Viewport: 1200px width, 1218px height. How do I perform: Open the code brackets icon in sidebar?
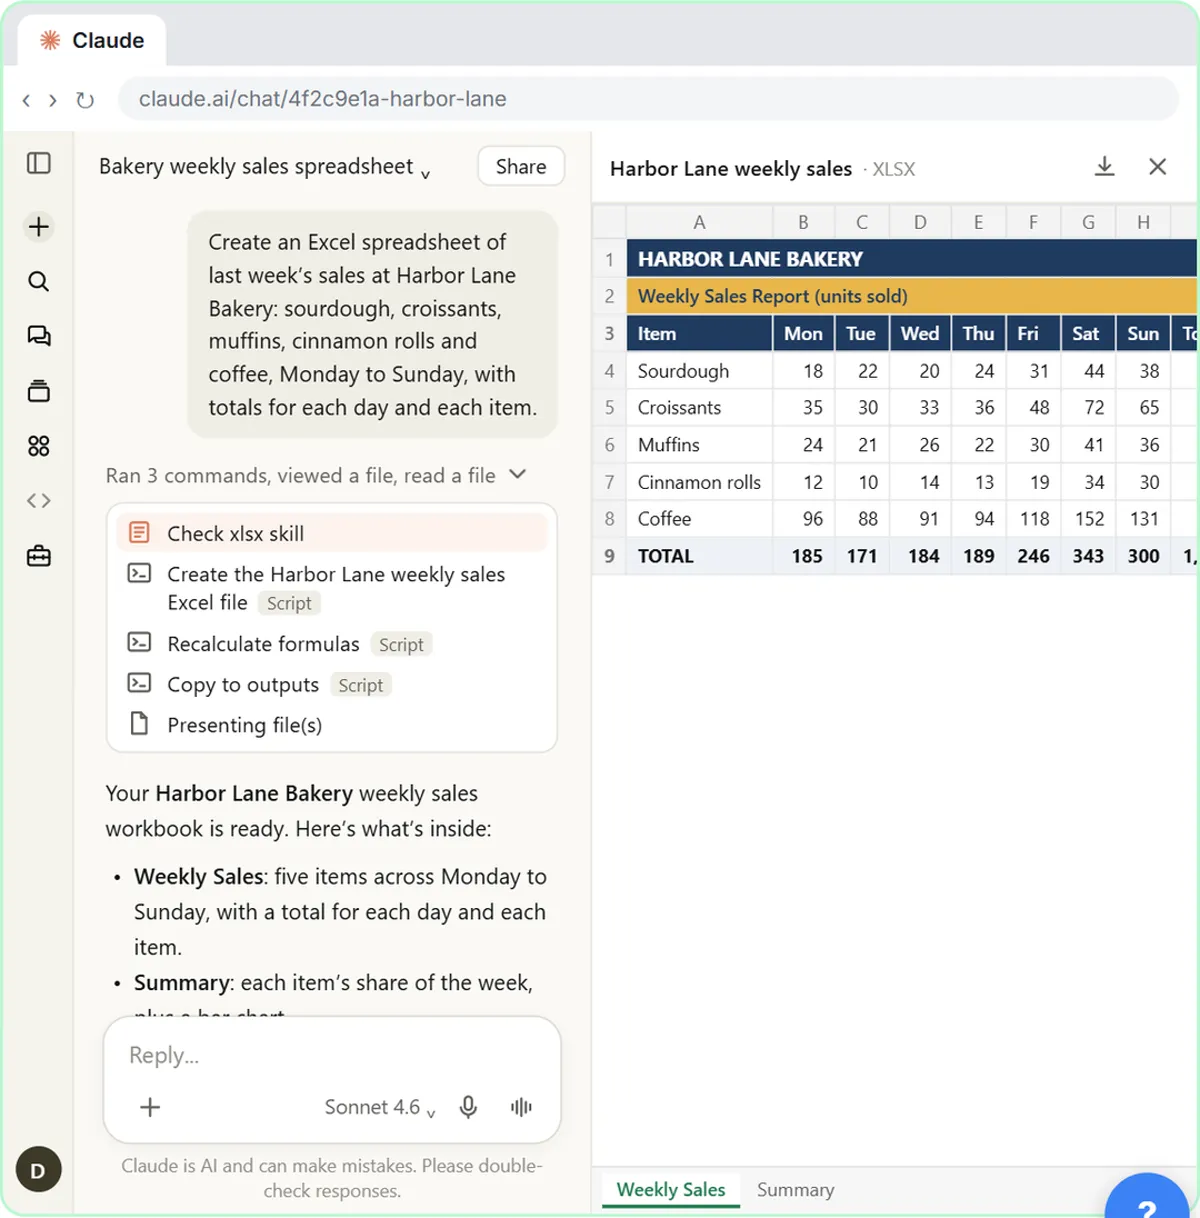39,501
